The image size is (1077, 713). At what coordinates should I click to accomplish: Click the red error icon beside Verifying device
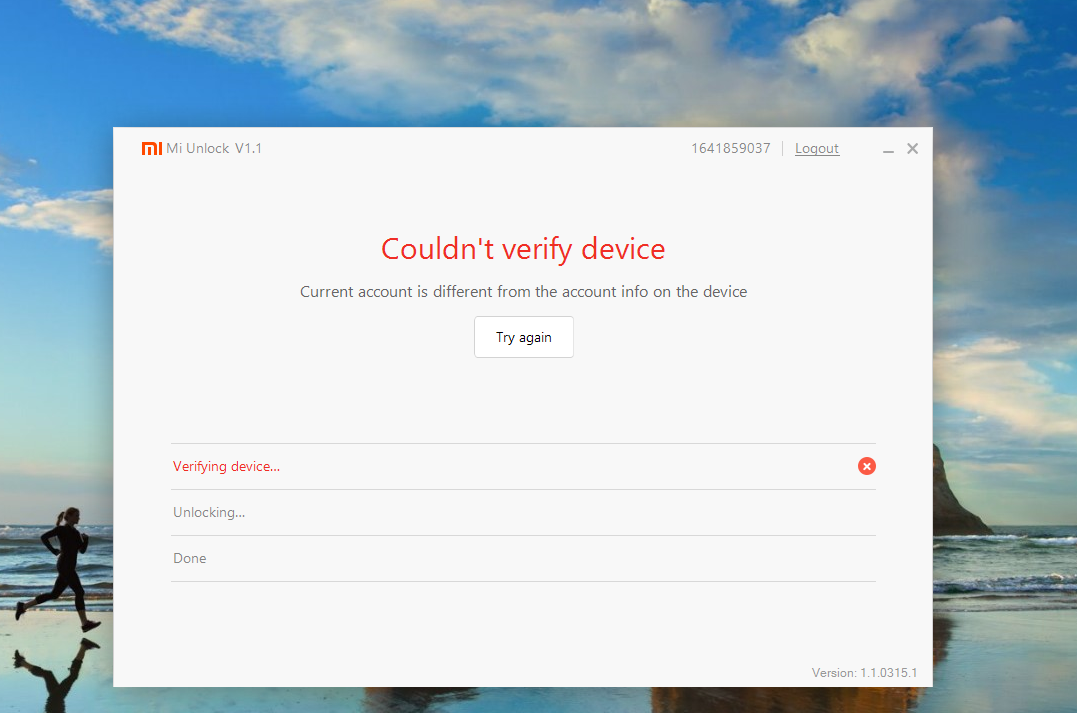click(x=867, y=466)
